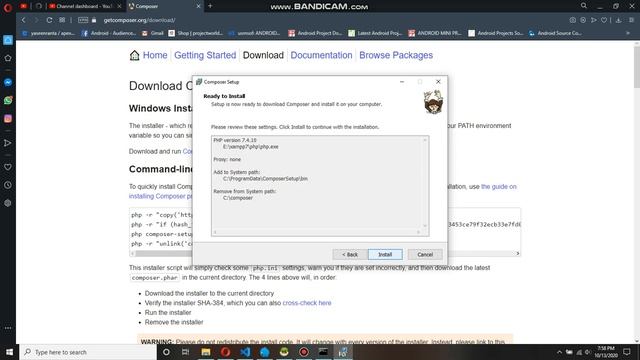Image resolution: width=640 pixels, height=360 pixels.
Task: Open File Explorer from taskbar
Action: (206, 352)
